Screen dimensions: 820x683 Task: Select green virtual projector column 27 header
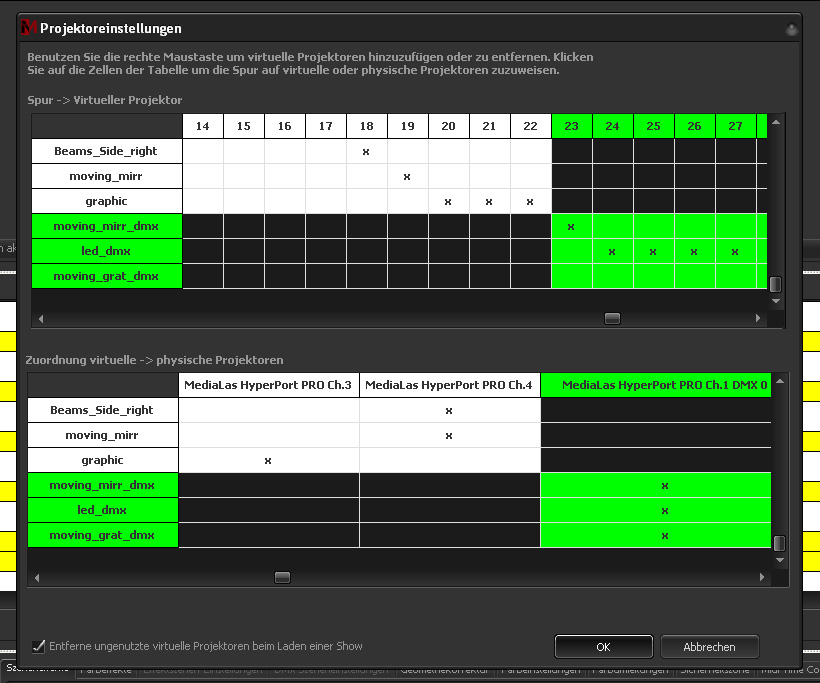pyautogui.click(x=736, y=126)
